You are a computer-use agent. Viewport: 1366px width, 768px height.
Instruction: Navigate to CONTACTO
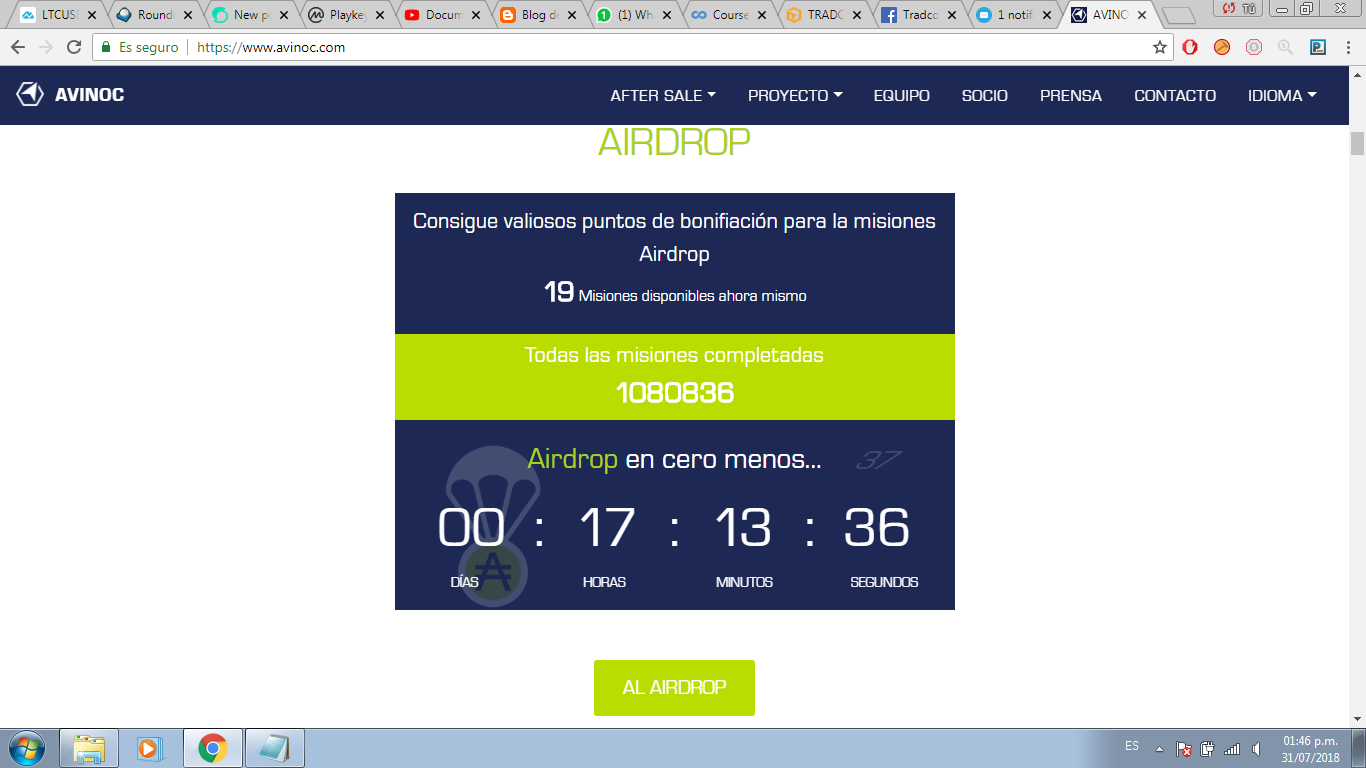1175,96
